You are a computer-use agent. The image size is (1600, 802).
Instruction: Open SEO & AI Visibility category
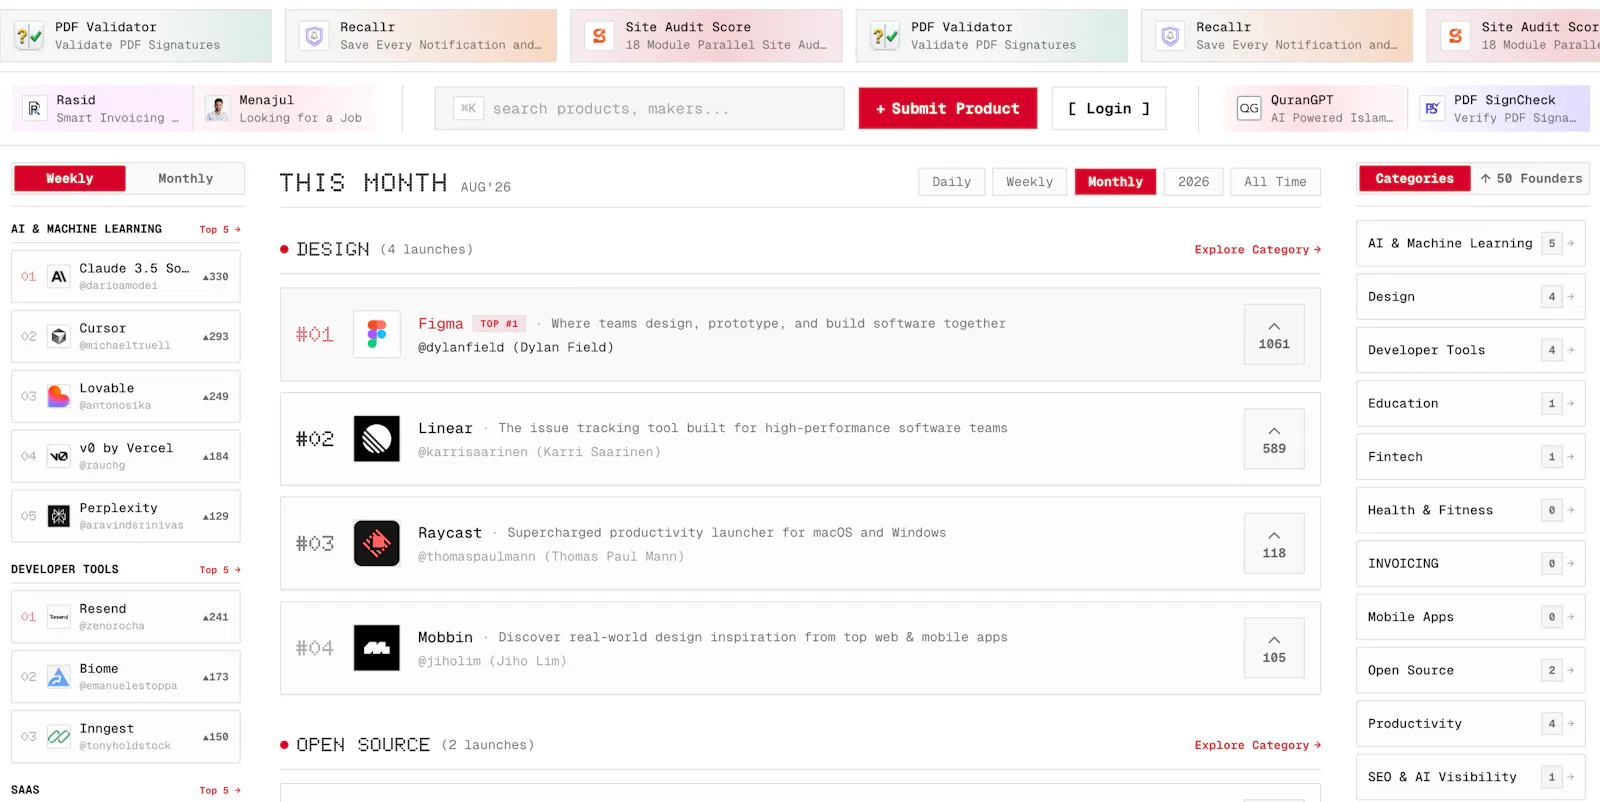tap(1470, 777)
